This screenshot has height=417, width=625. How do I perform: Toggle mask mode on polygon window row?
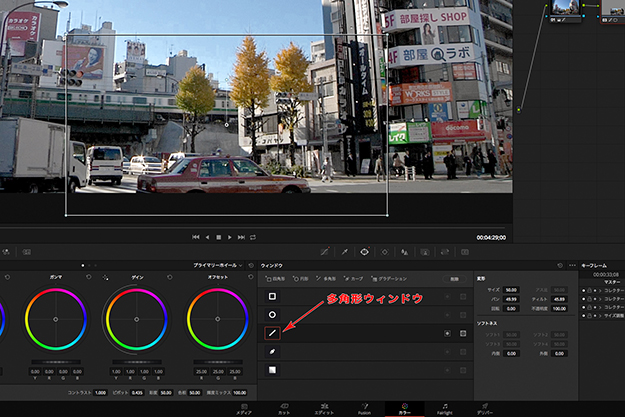tap(463, 333)
